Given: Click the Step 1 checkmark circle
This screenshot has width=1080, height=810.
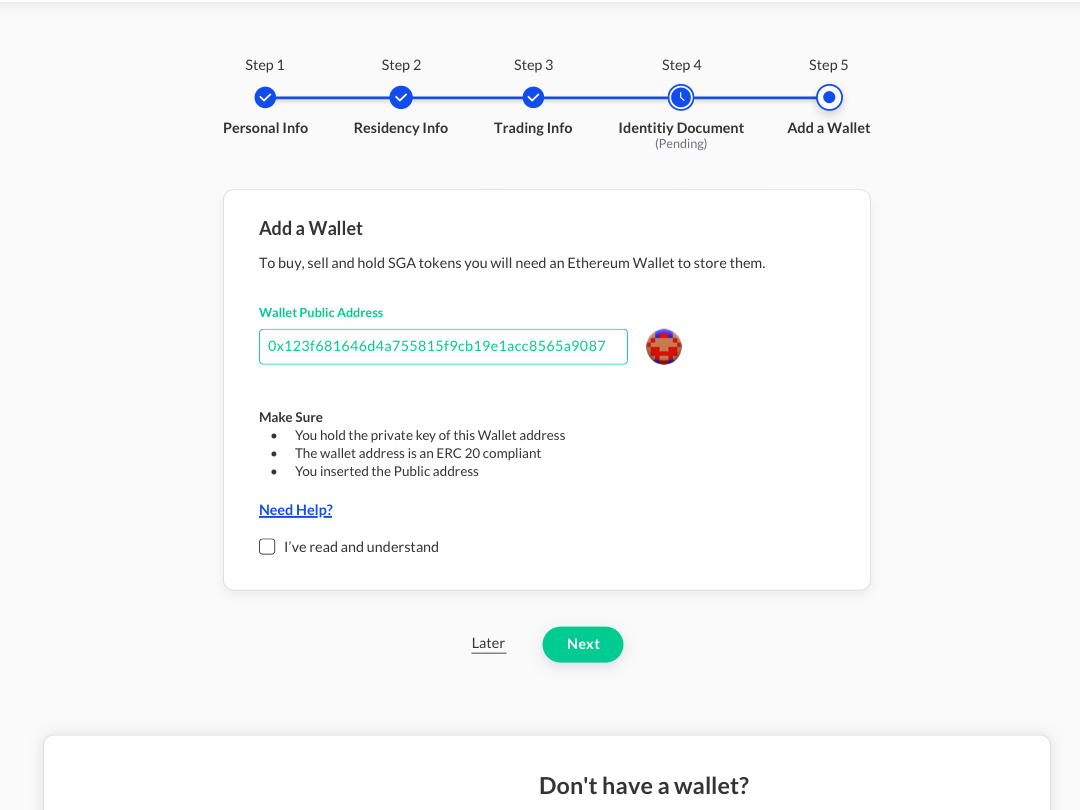Looking at the screenshot, I should (265, 97).
